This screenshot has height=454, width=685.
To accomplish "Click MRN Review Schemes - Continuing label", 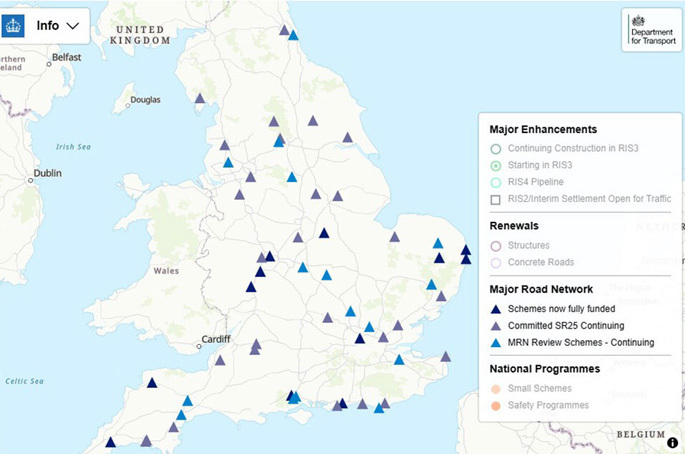I will click(581, 343).
